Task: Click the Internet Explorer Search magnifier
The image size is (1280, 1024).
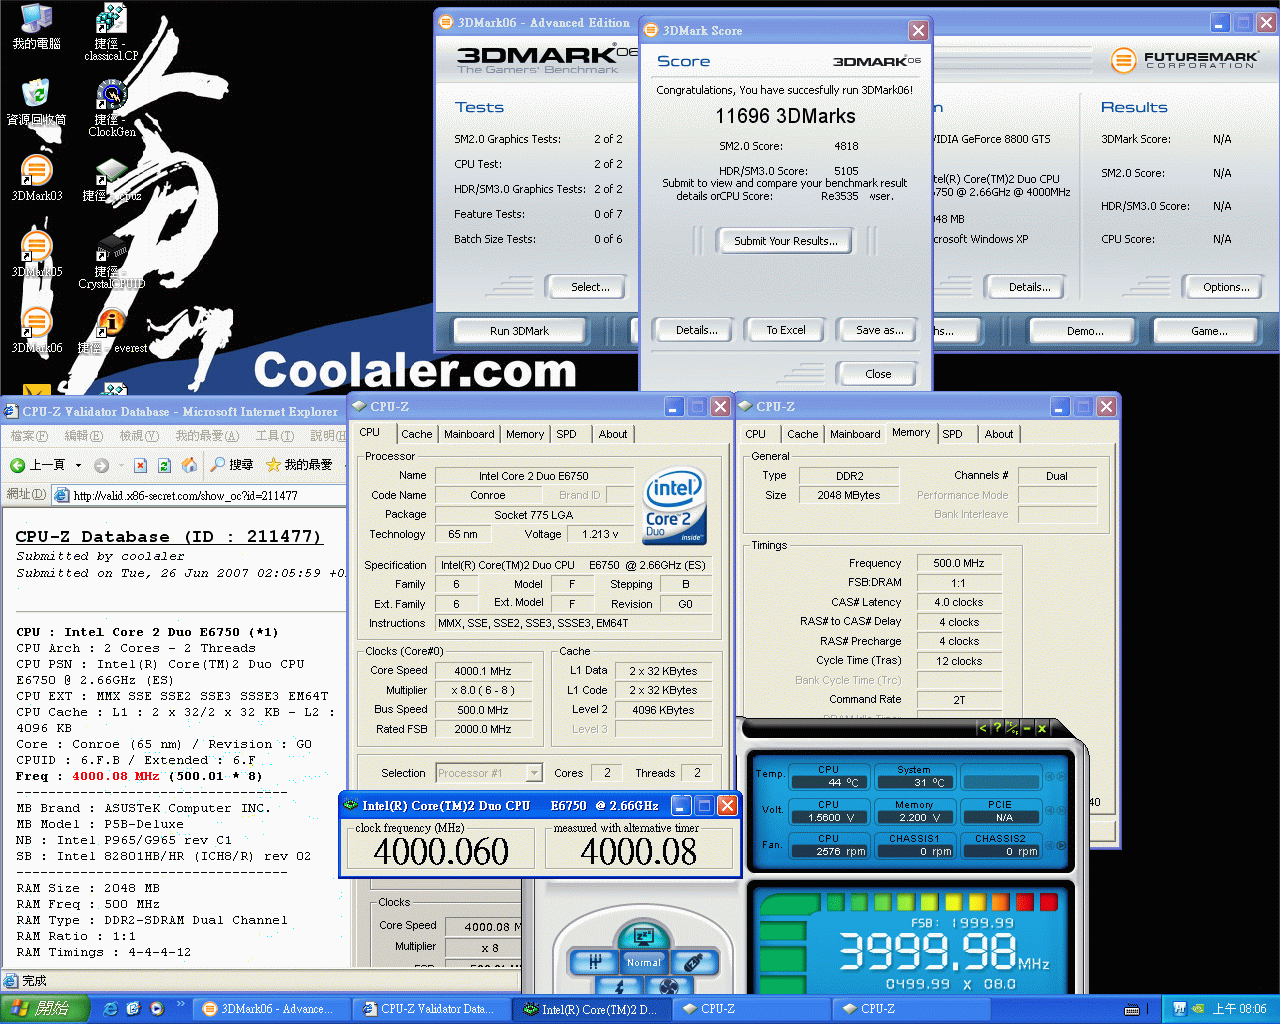Action: point(218,464)
